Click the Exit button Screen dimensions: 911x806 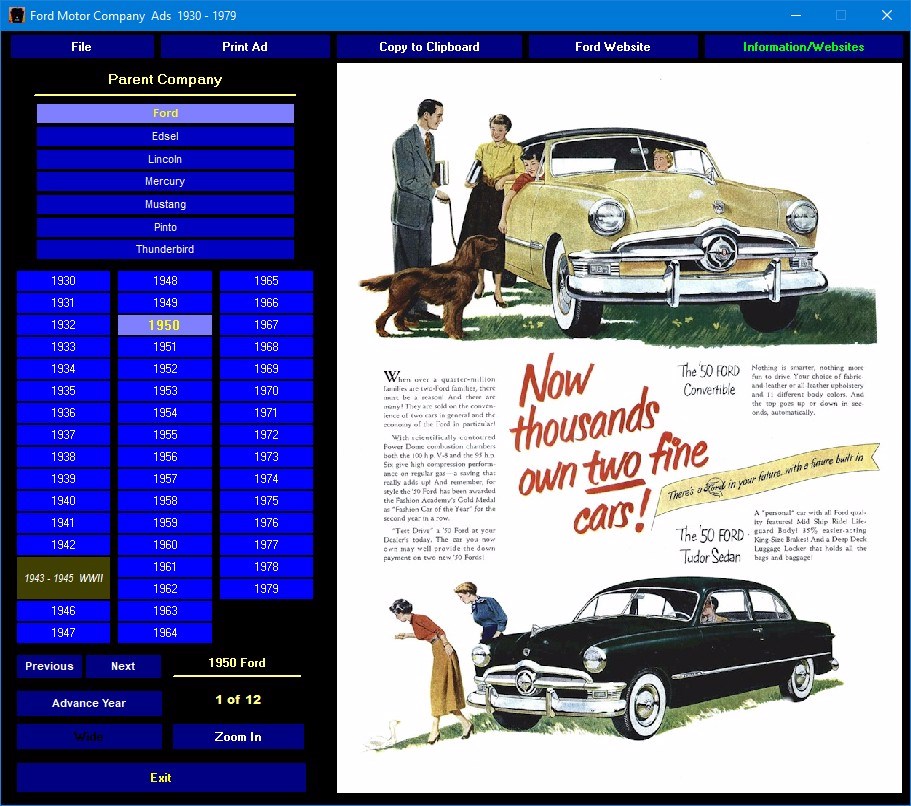click(x=161, y=778)
